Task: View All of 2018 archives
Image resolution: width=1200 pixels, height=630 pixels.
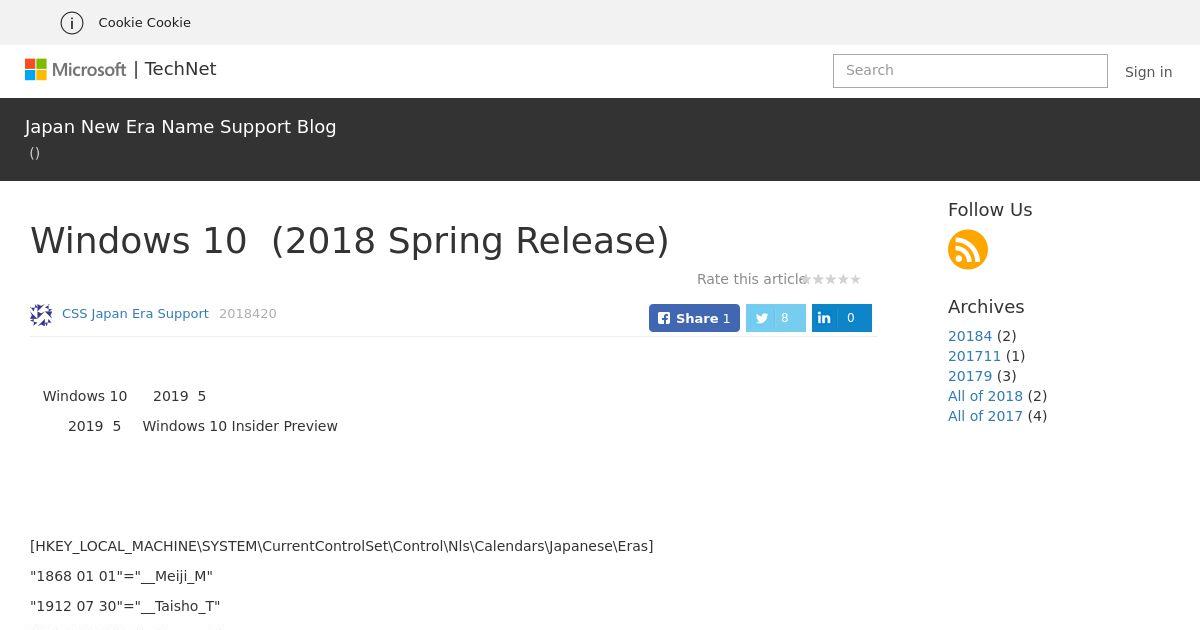Action: click(x=985, y=396)
